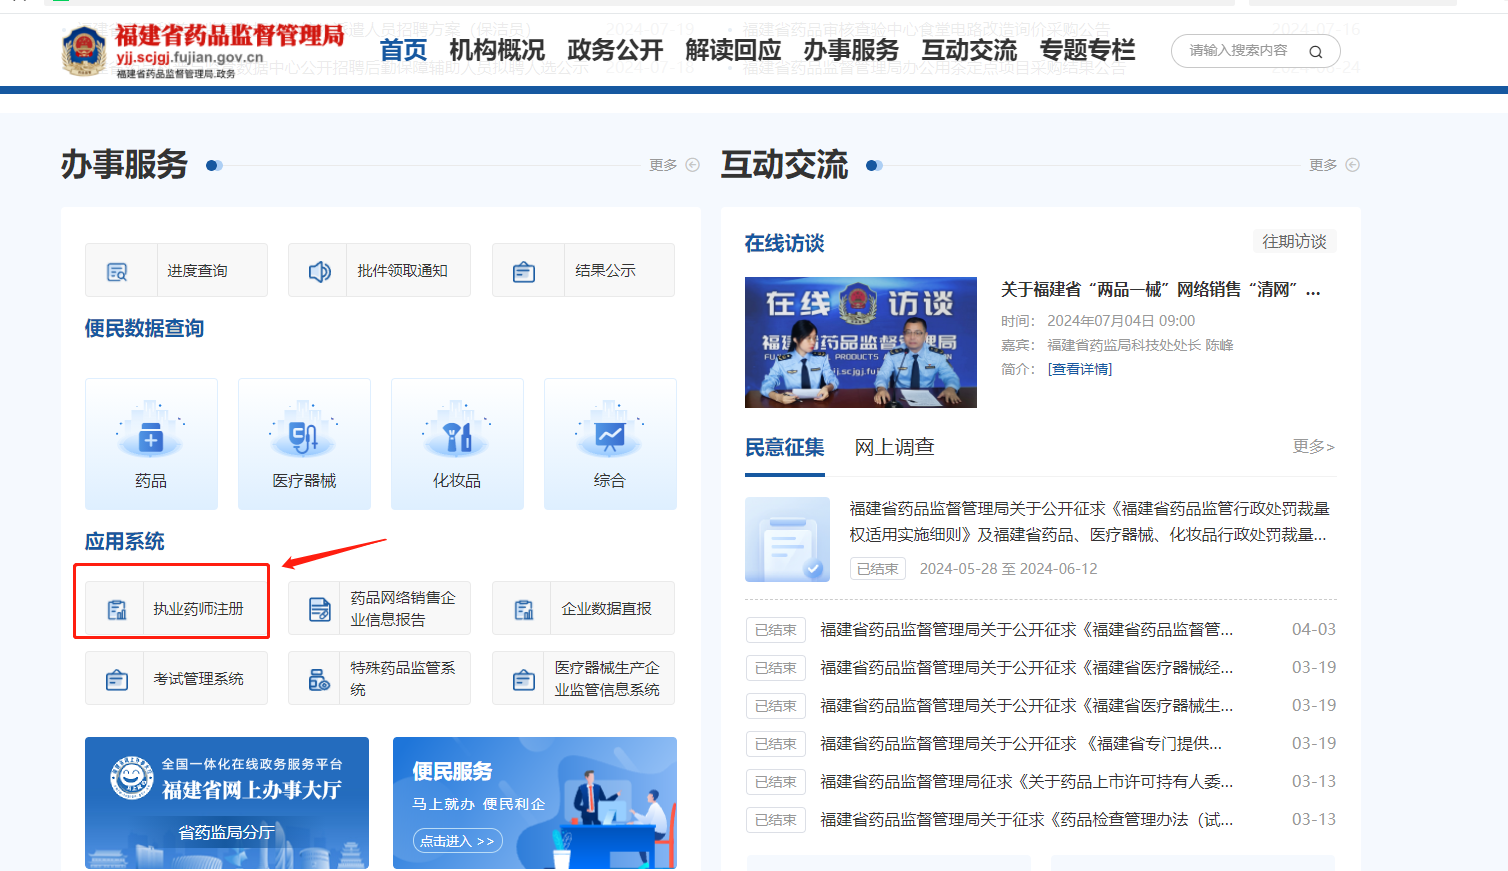
Task: Click the arrow icon beside 互动交流 更多
Action: [x=1352, y=165]
